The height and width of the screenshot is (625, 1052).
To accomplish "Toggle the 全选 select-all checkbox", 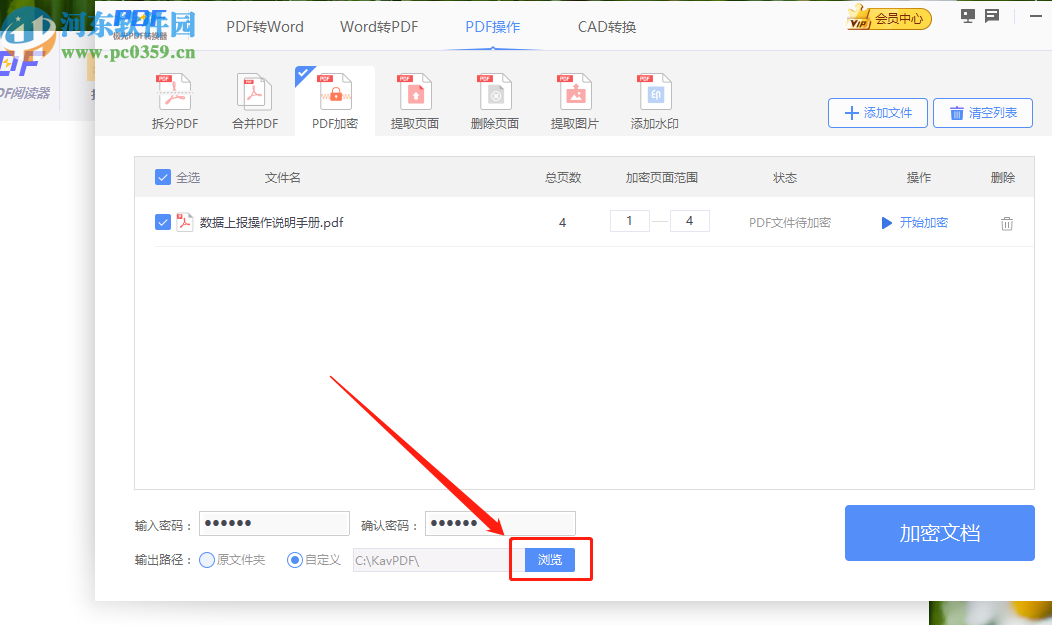I will click(162, 177).
